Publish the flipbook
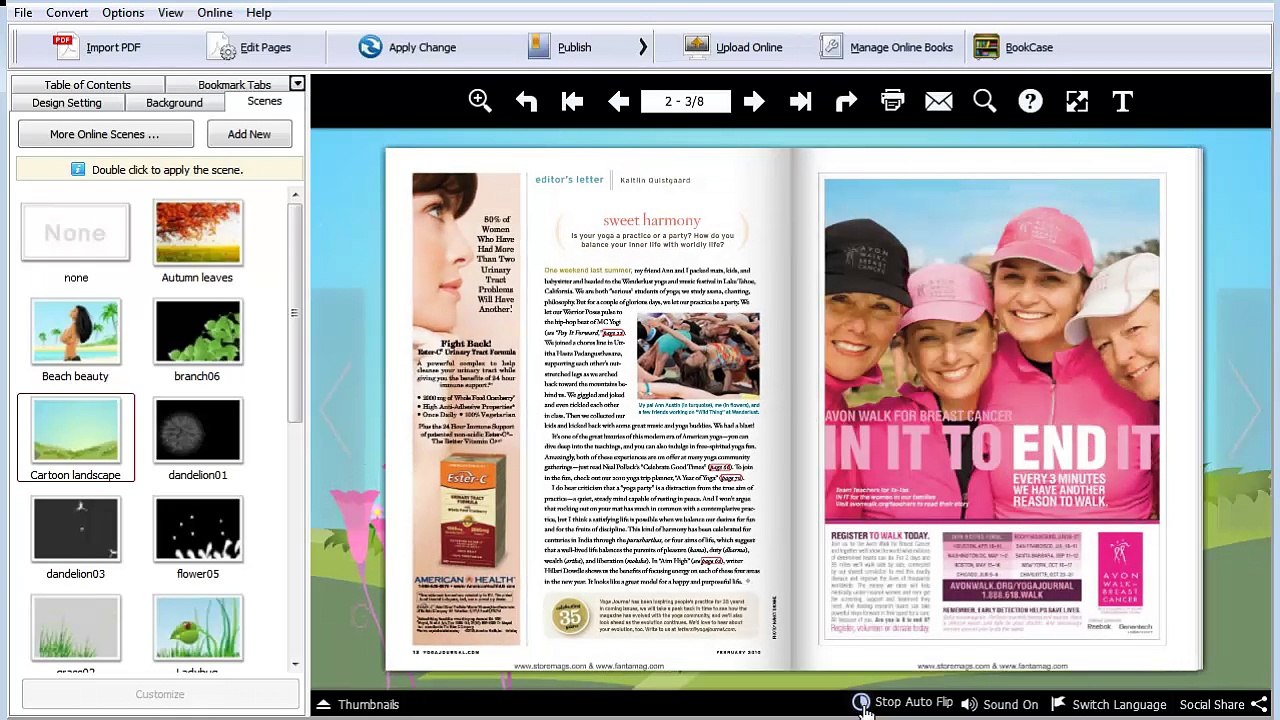Image resolution: width=1280 pixels, height=720 pixels. [560, 47]
